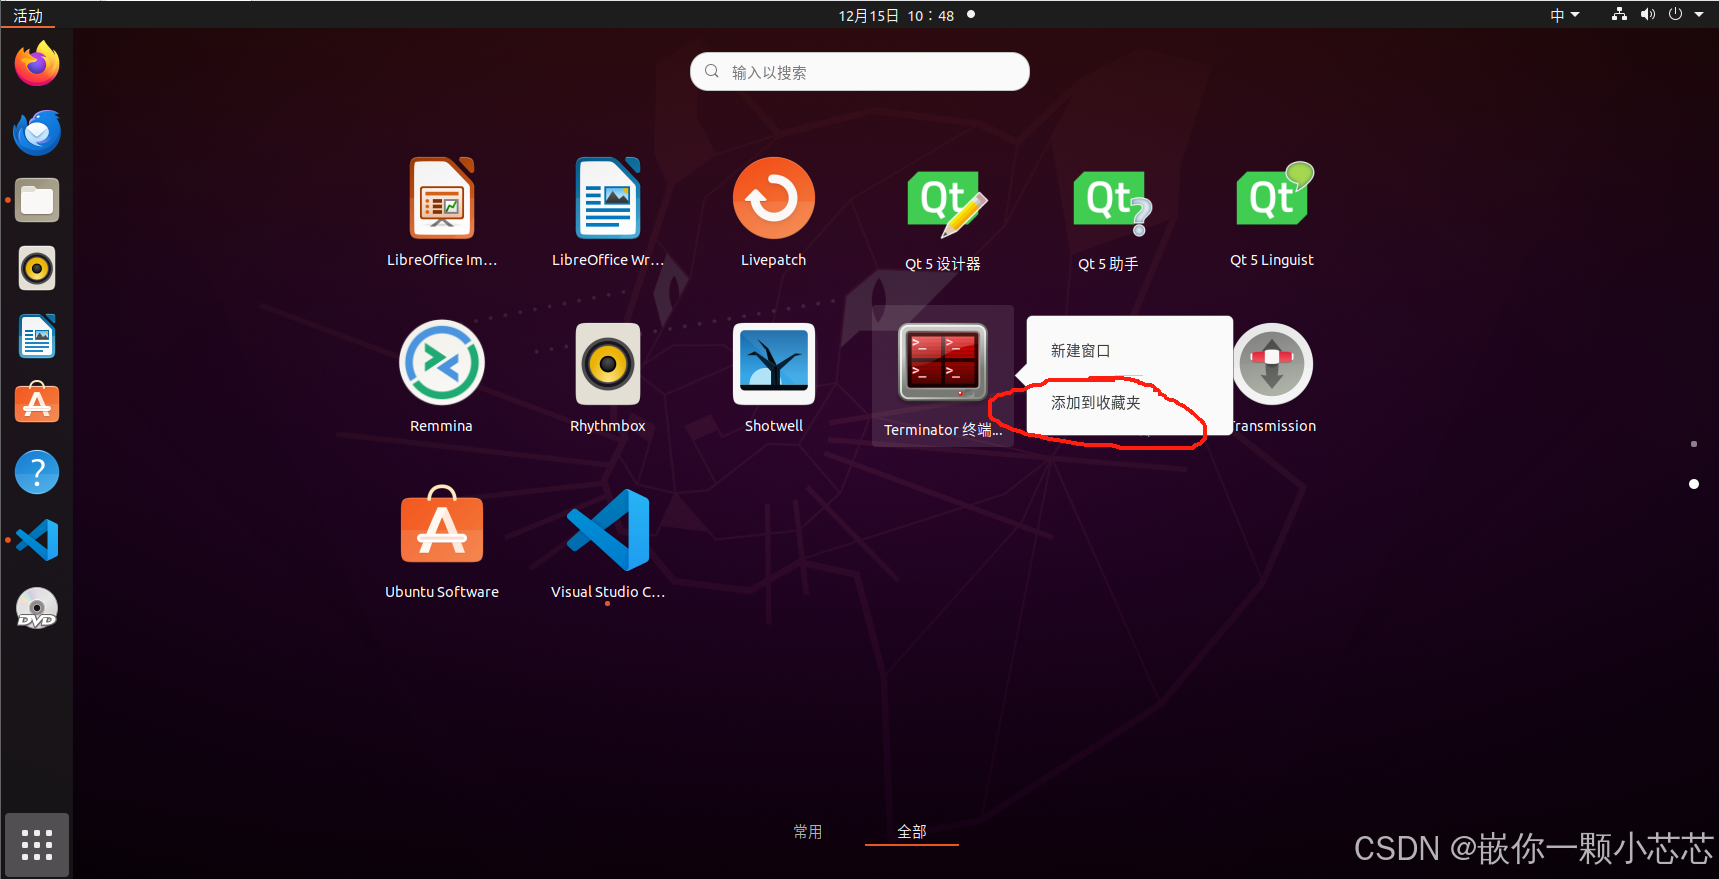
Task: Click the power icon in top bar
Action: pyautogui.click(x=1676, y=15)
